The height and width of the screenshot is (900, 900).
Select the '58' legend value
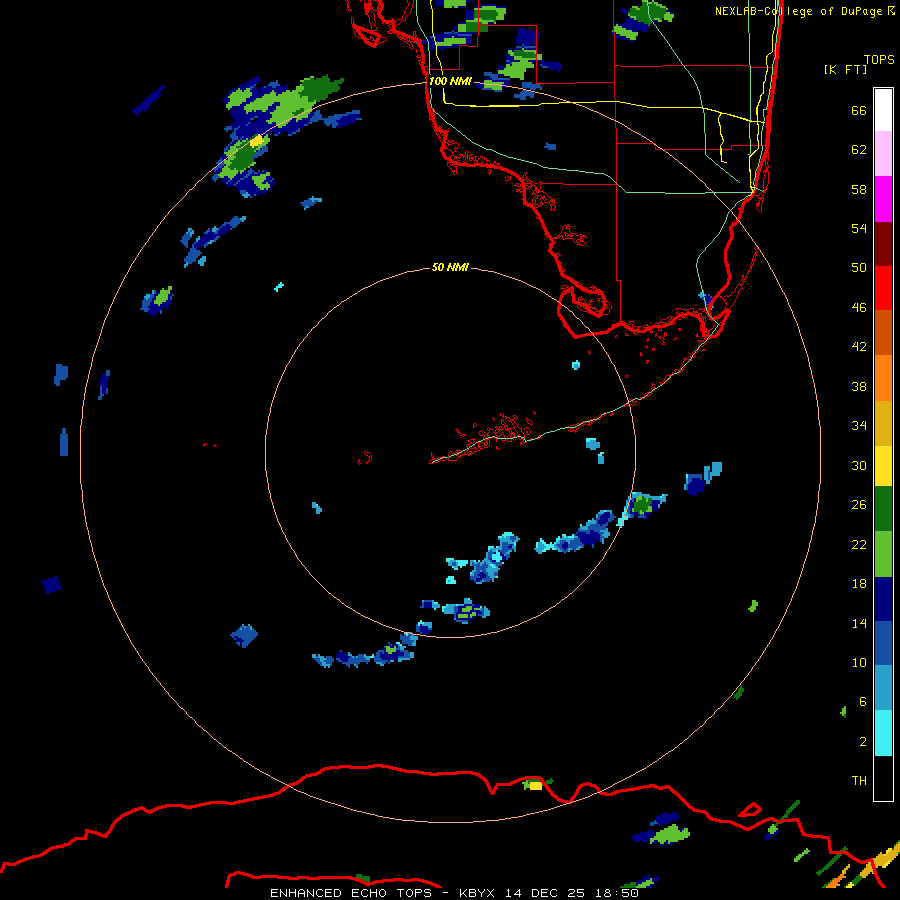[x=859, y=189]
